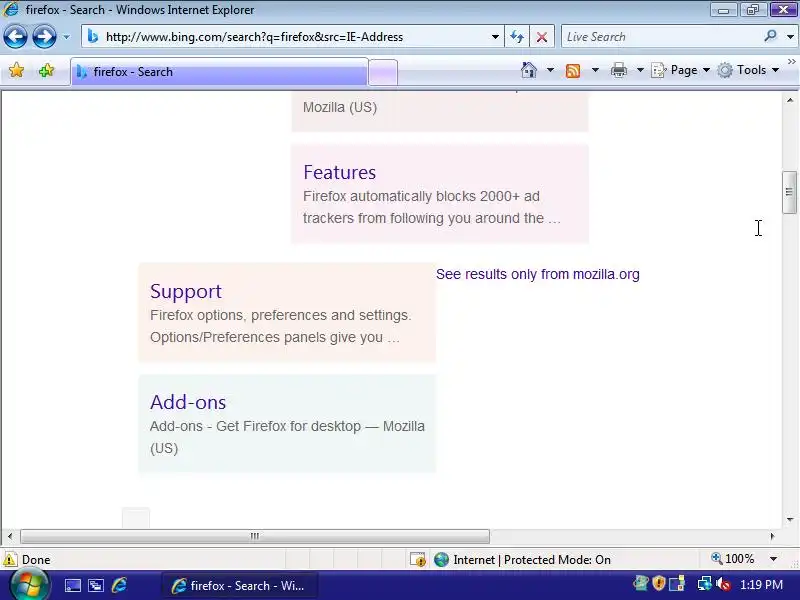Screen dimensions: 800x600
Task: Open the Support link
Action: [x=186, y=291]
